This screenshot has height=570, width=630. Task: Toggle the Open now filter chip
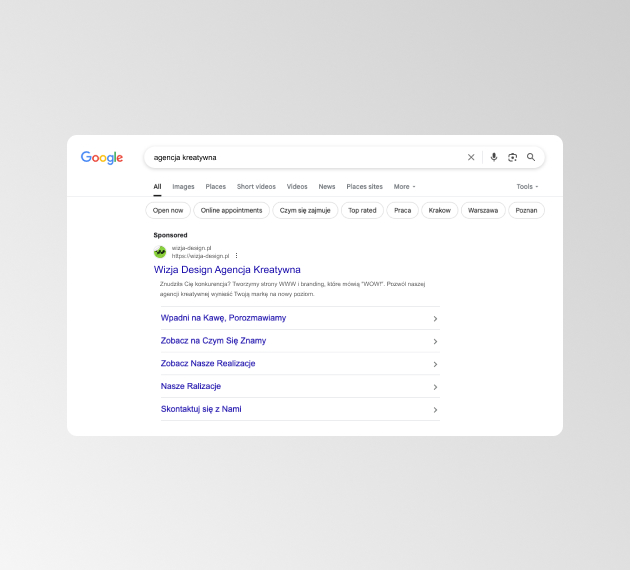pos(167,210)
